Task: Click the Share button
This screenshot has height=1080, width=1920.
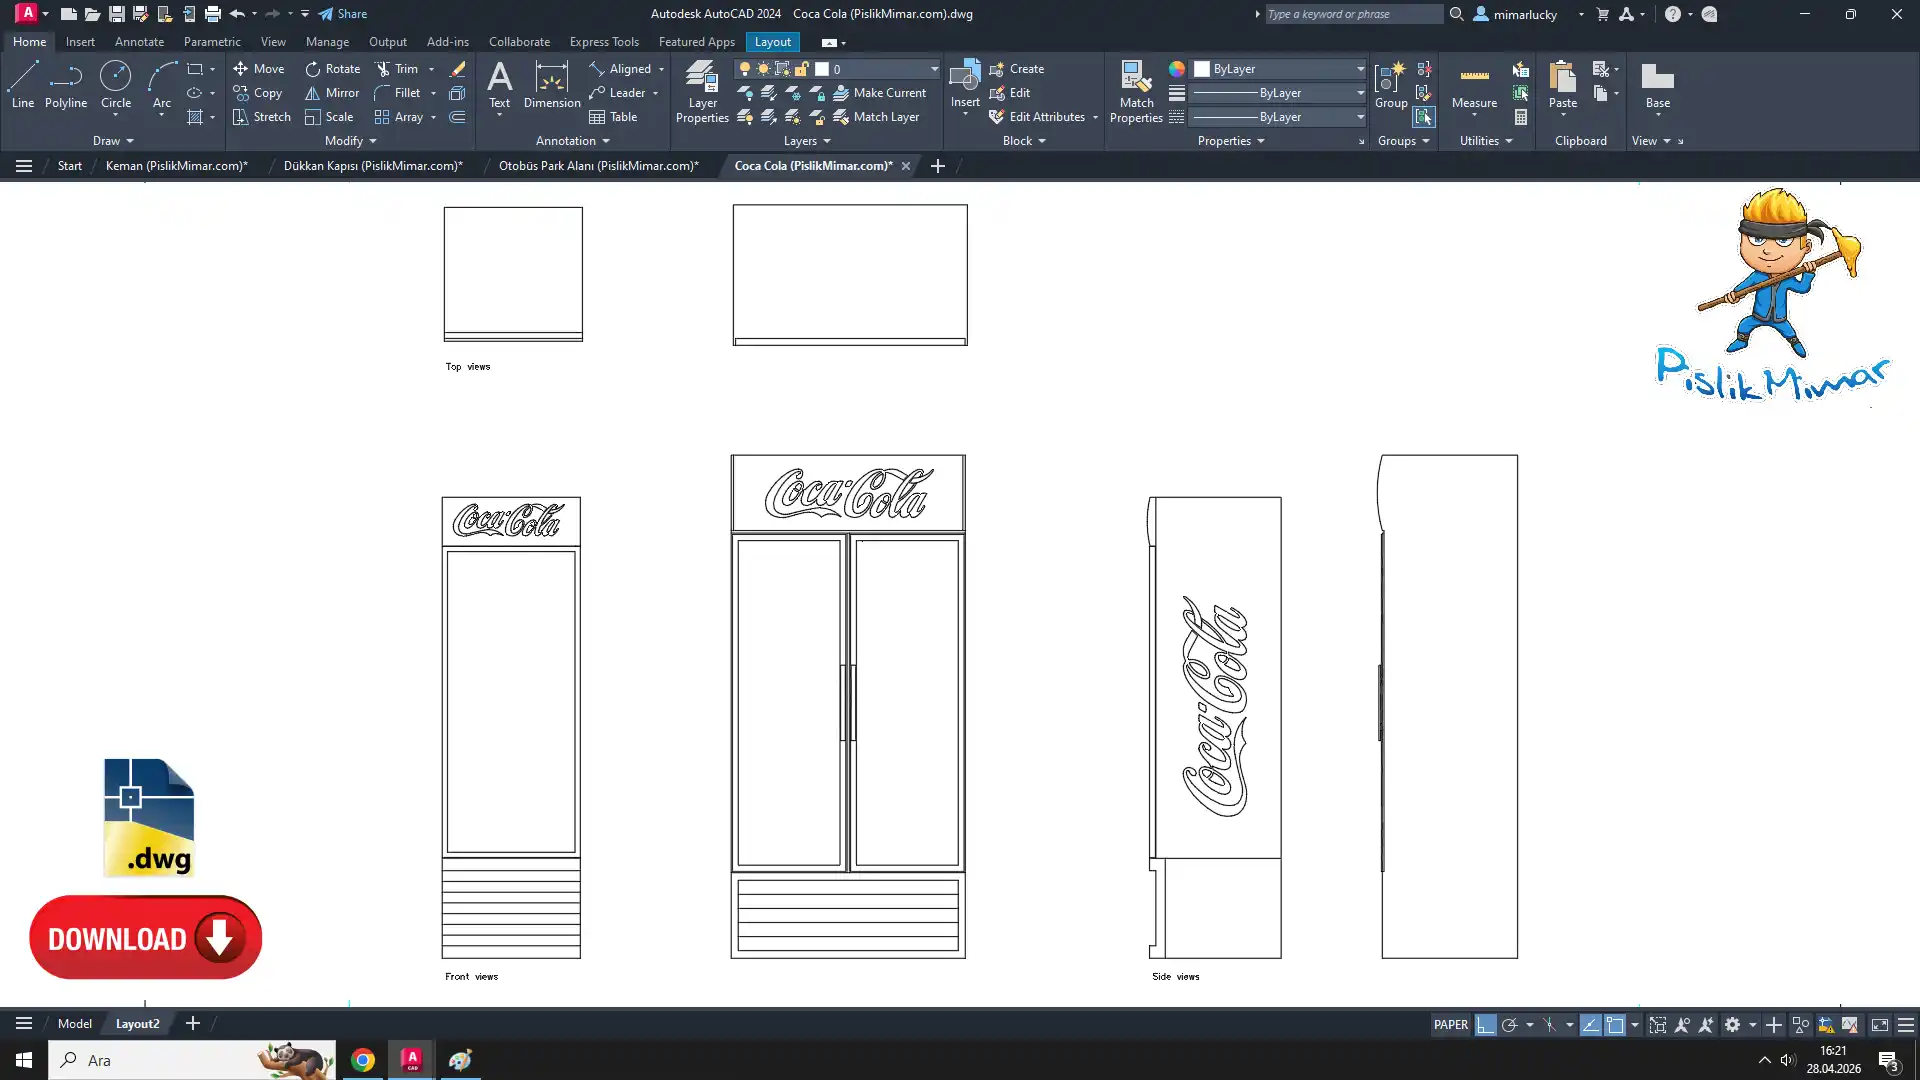Action: coord(343,14)
